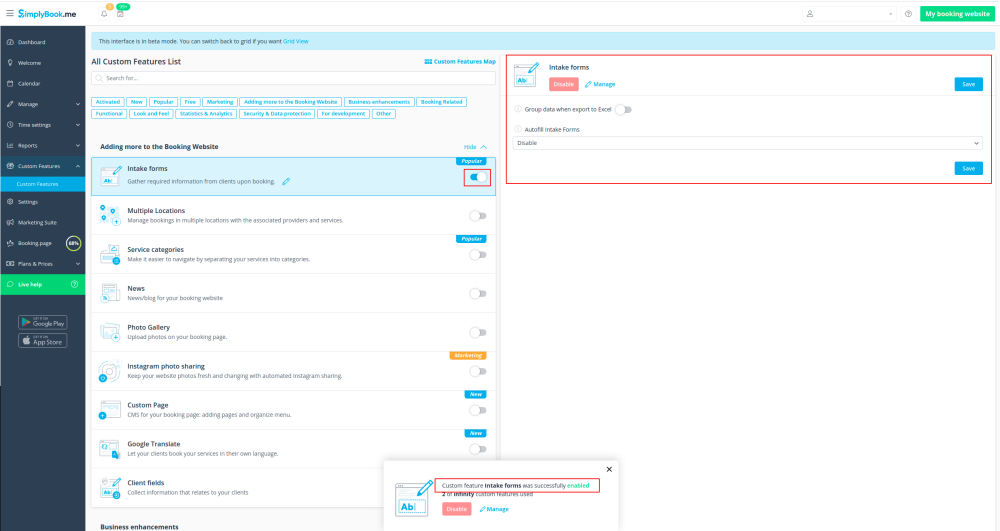
Task: Open Custom Features Map view
Action: click(460, 62)
